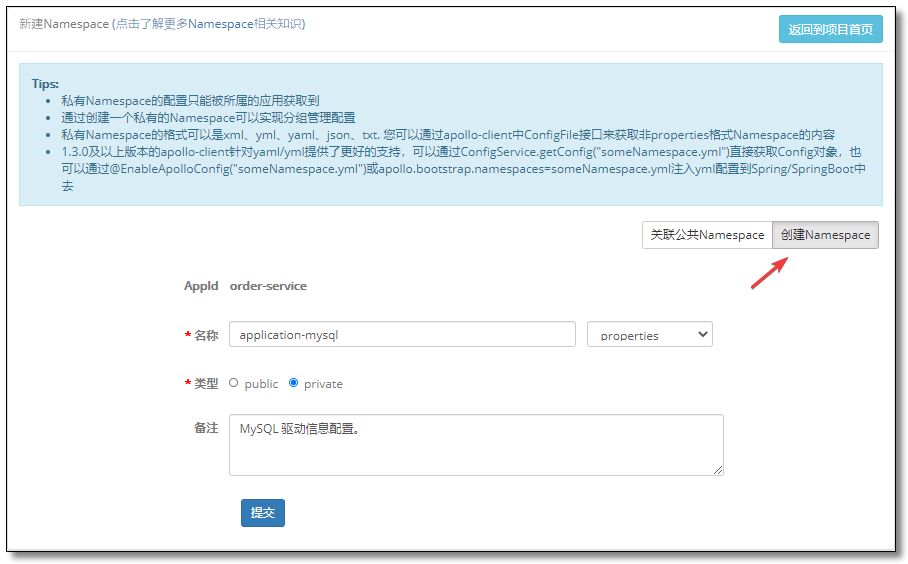Switch to the 关联公共Namespace tab
908x564 pixels.
pyautogui.click(x=707, y=235)
